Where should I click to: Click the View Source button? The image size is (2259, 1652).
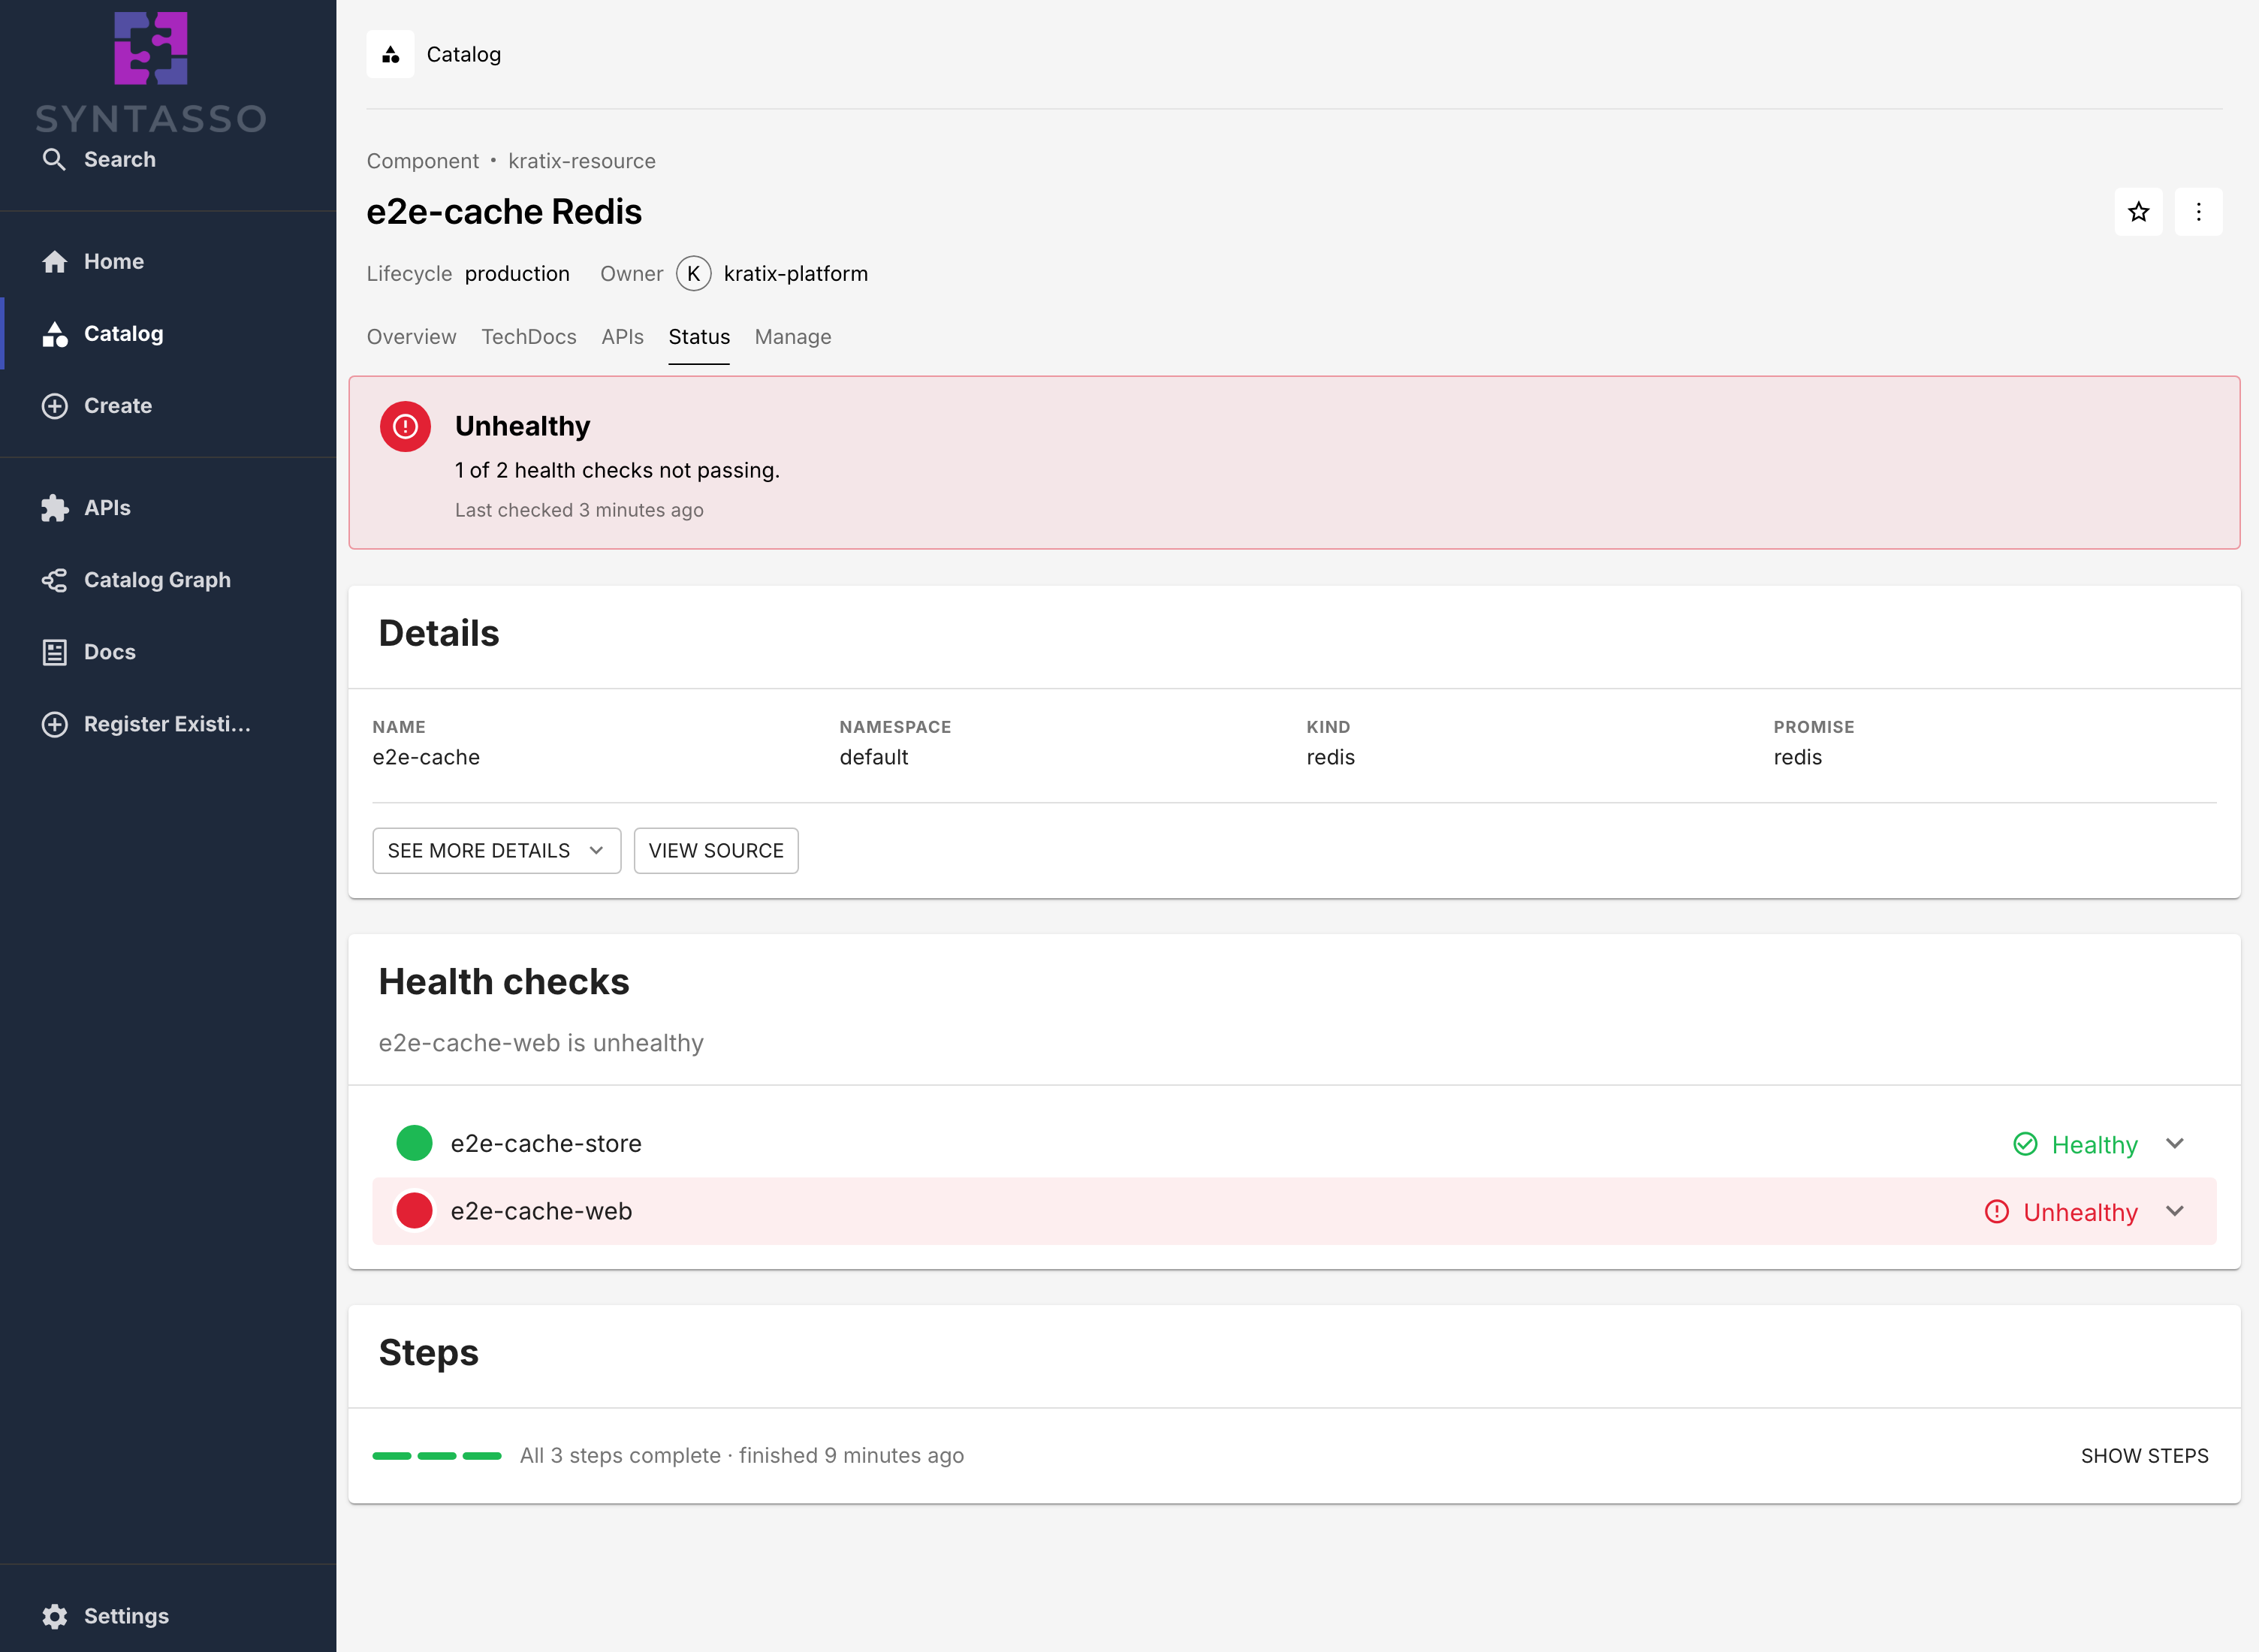tap(716, 851)
